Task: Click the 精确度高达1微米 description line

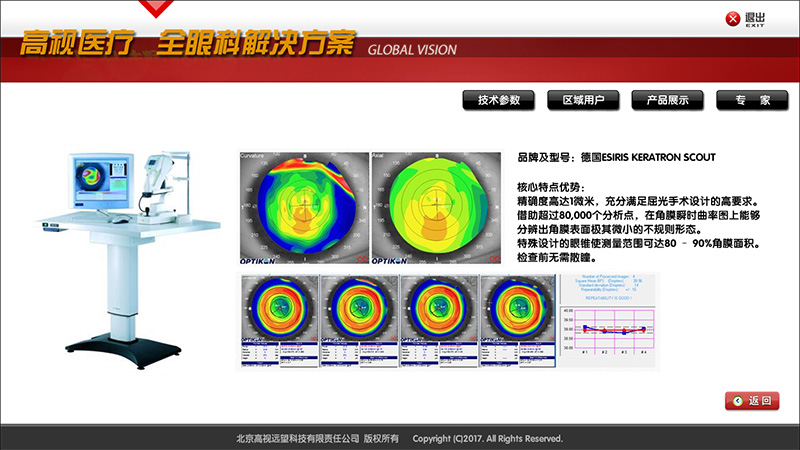Action: coord(639,201)
